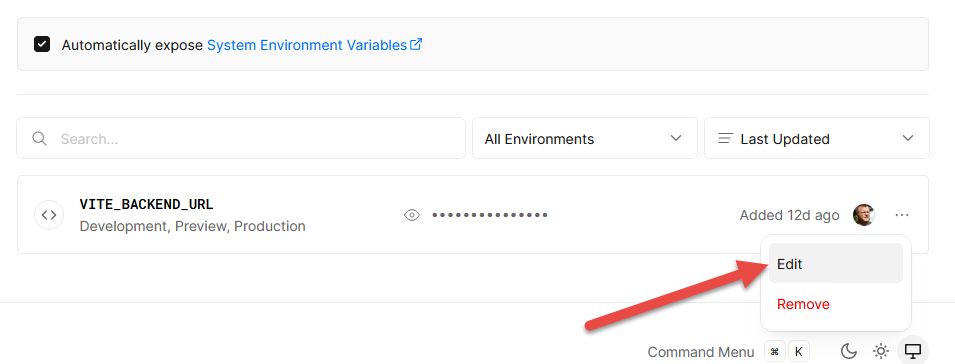The image size is (955, 364).
Task: Click the code brackets icon for VITE_BACKEND_URL
Action: [49, 215]
